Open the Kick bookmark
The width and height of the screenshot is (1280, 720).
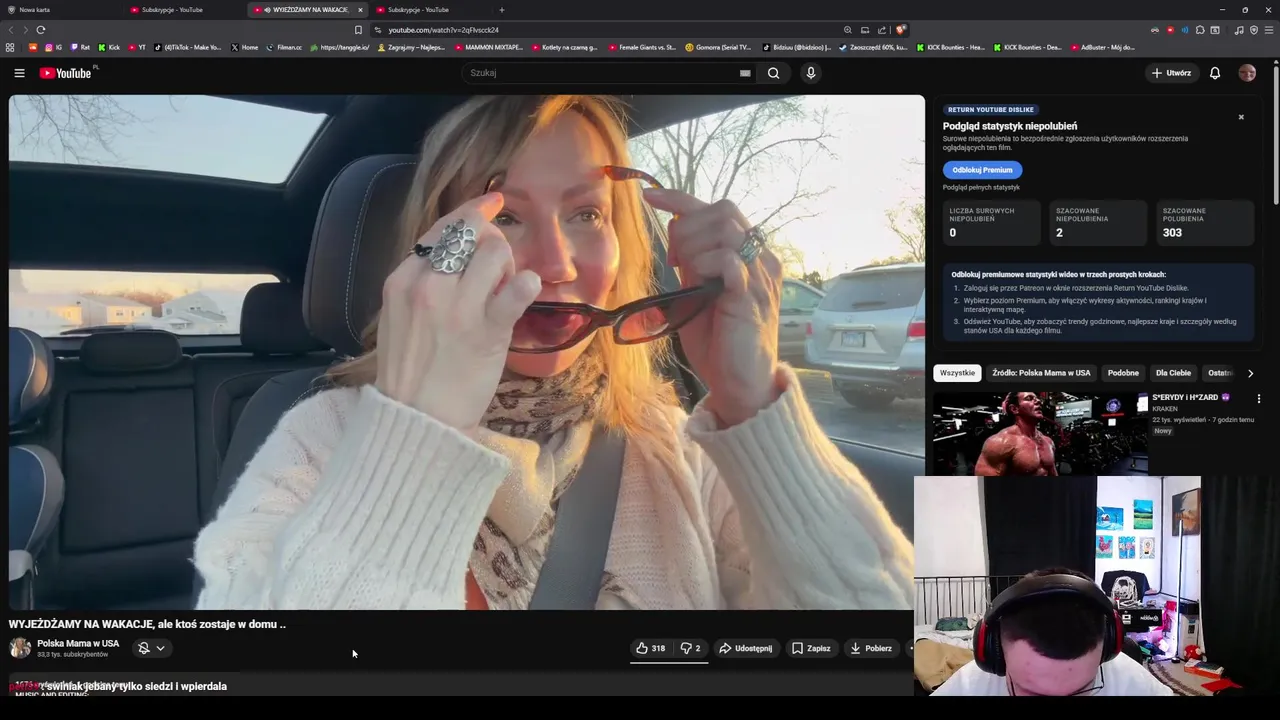coord(109,47)
